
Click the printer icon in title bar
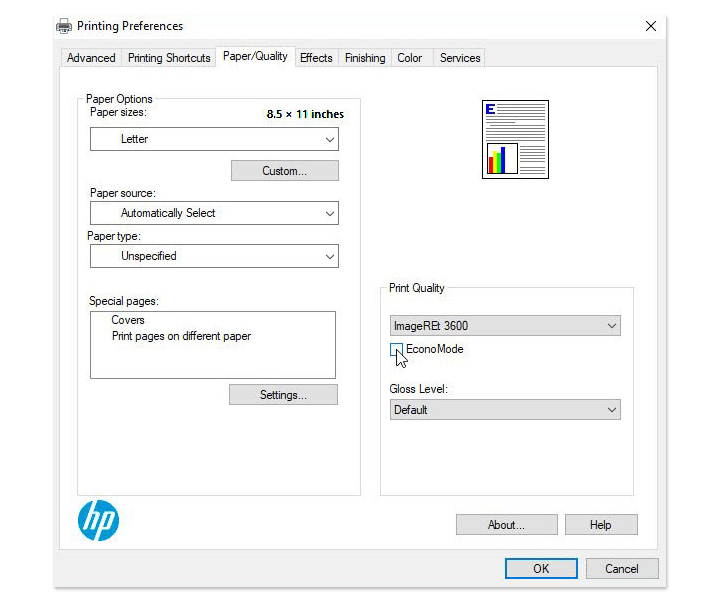point(64,26)
